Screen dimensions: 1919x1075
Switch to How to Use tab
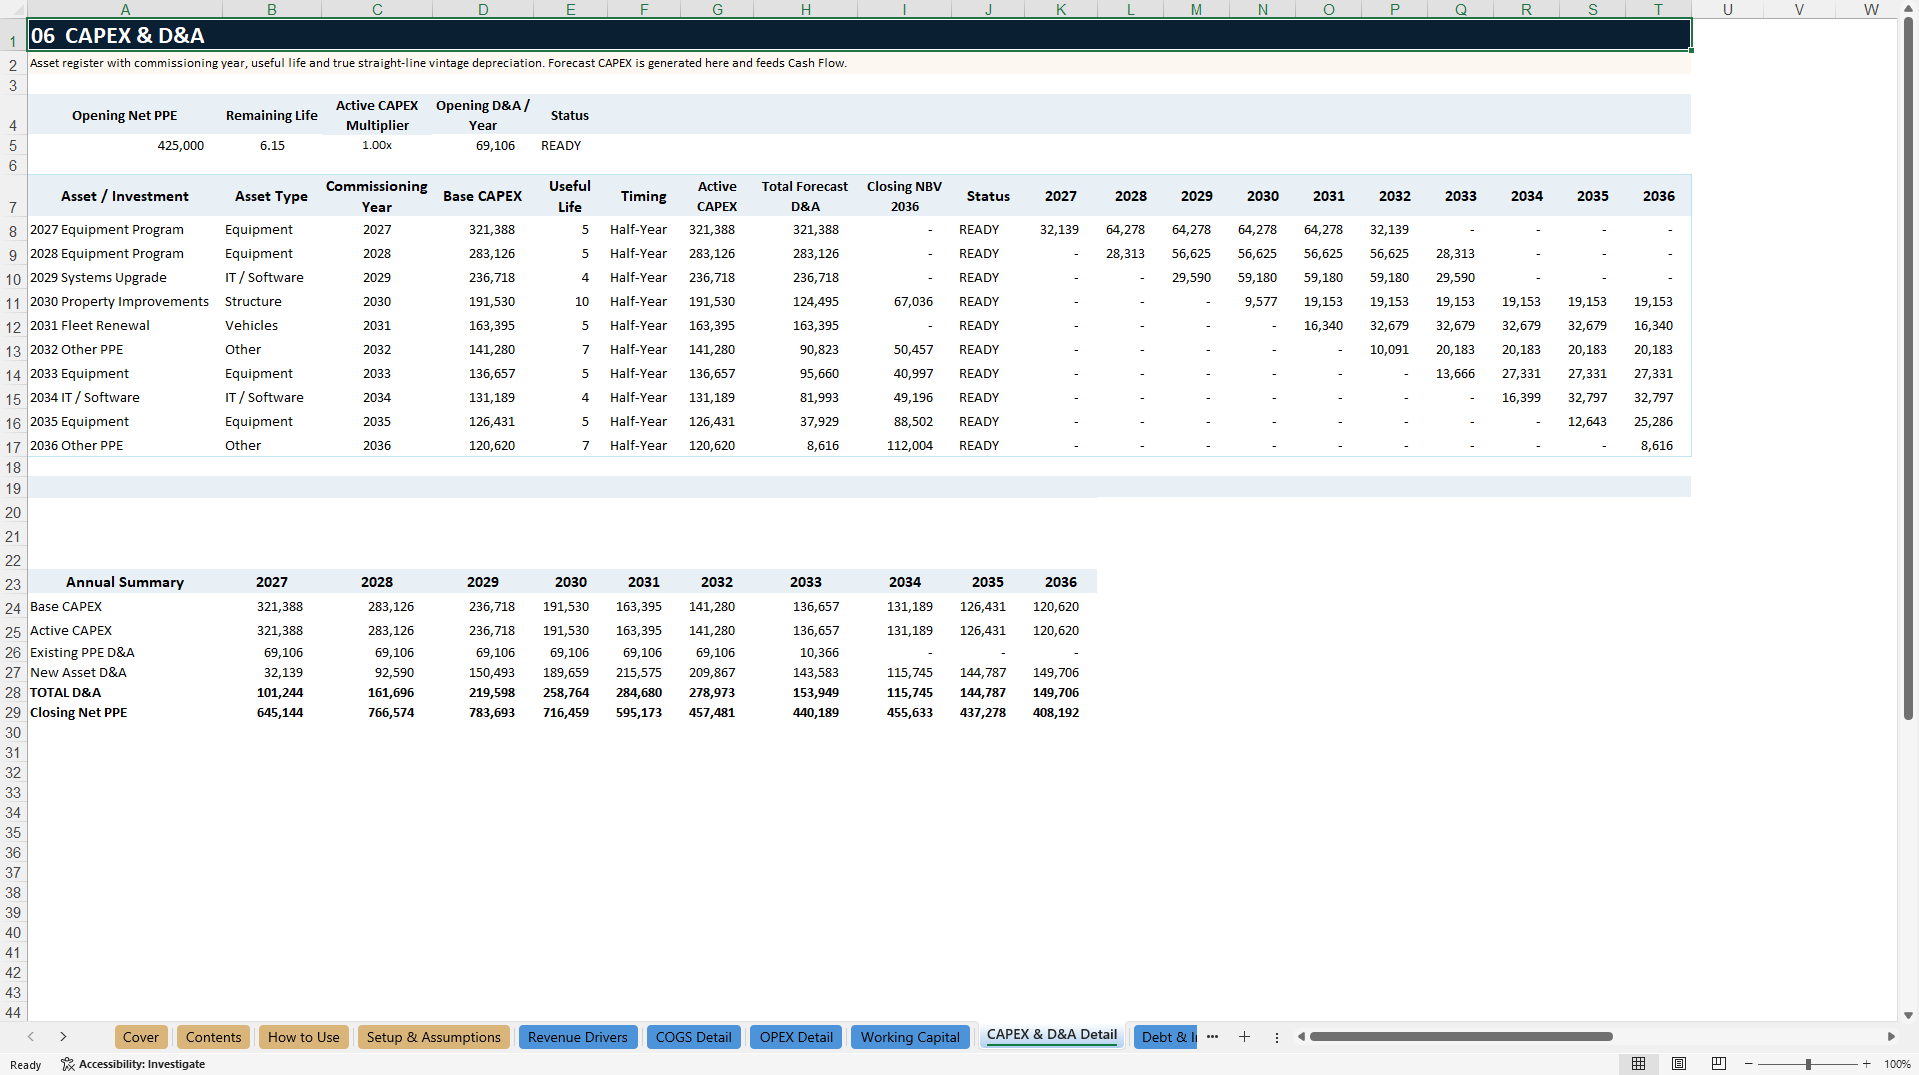(x=304, y=1037)
